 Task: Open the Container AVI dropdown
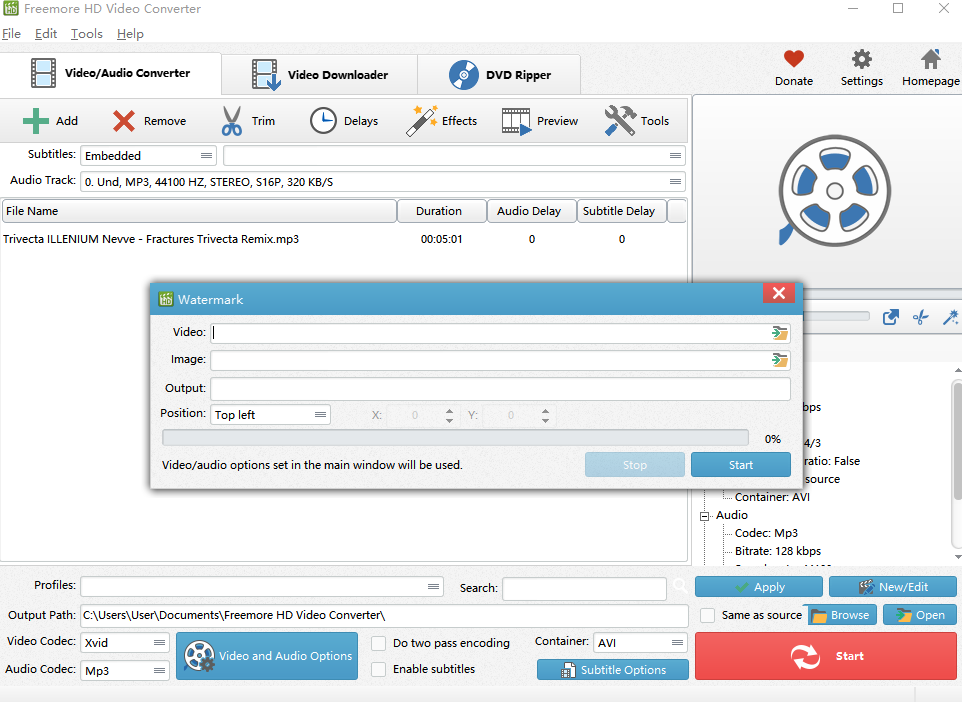click(x=640, y=642)
